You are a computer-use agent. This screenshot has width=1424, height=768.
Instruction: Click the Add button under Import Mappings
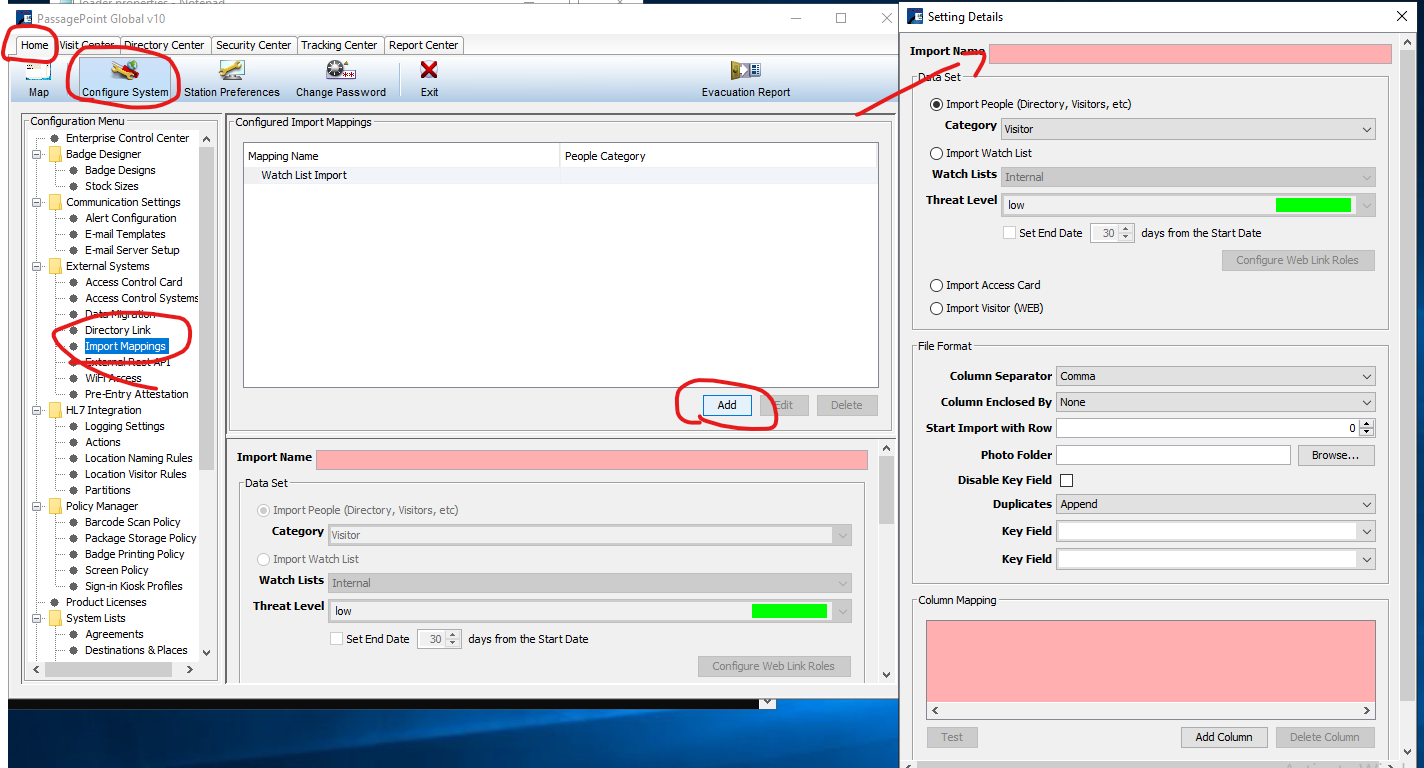click(727, 405)
